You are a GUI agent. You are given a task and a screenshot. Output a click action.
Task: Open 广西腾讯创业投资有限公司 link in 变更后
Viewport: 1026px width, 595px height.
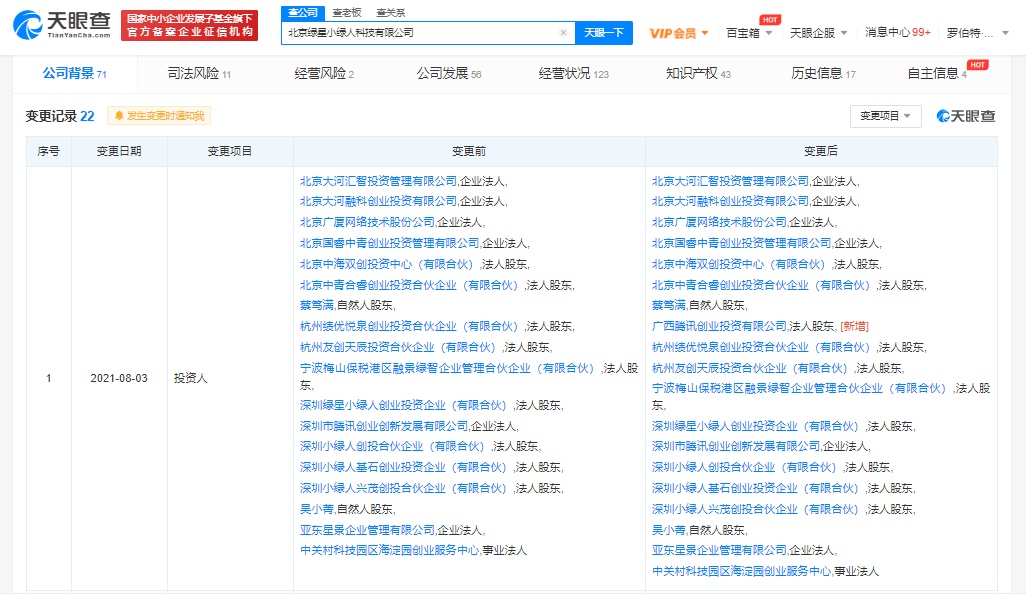tap(719, 326)
